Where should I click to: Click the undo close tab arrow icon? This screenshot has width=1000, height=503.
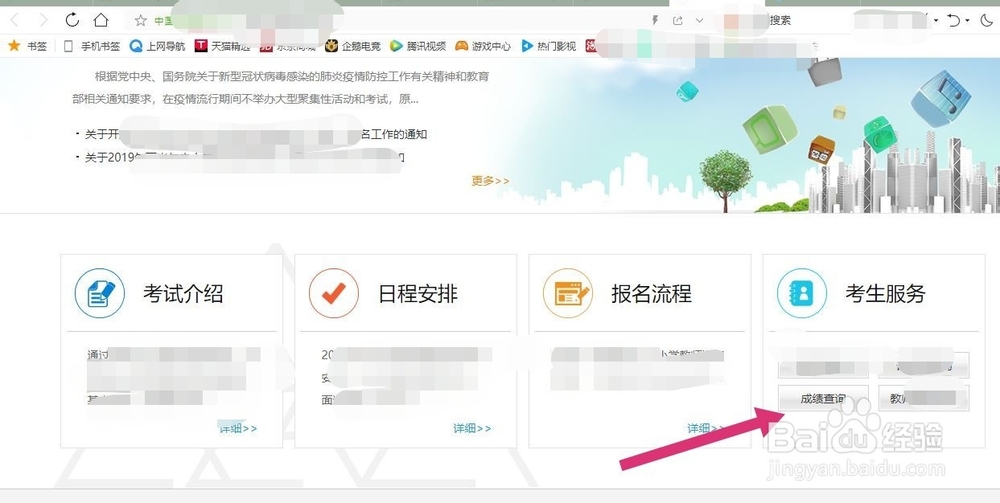pyautogui.click(x=953, y=20)
